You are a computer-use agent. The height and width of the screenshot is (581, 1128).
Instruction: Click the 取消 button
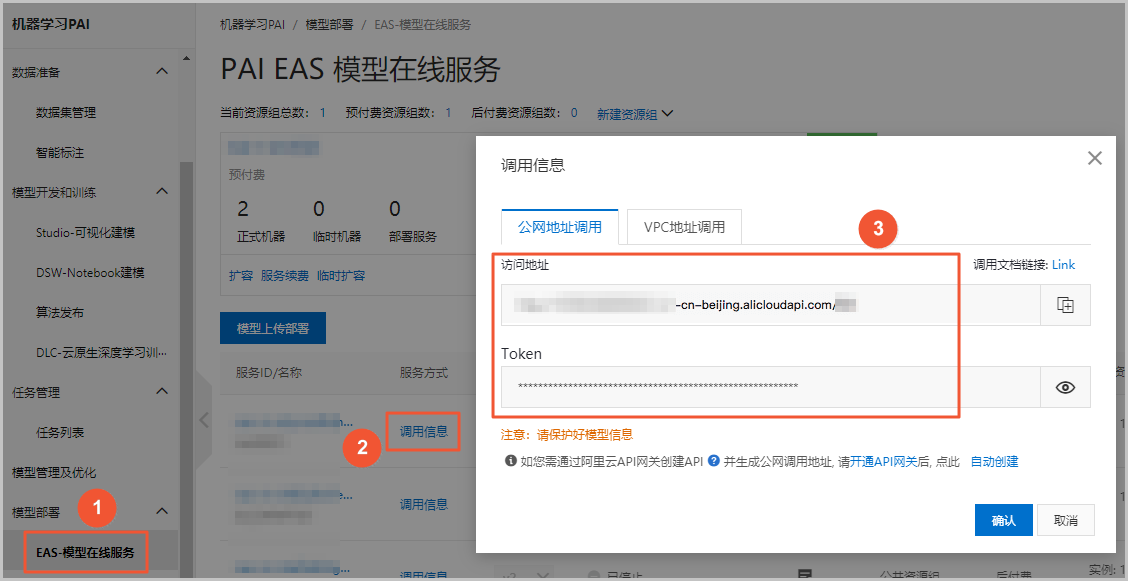(1065, 520)
